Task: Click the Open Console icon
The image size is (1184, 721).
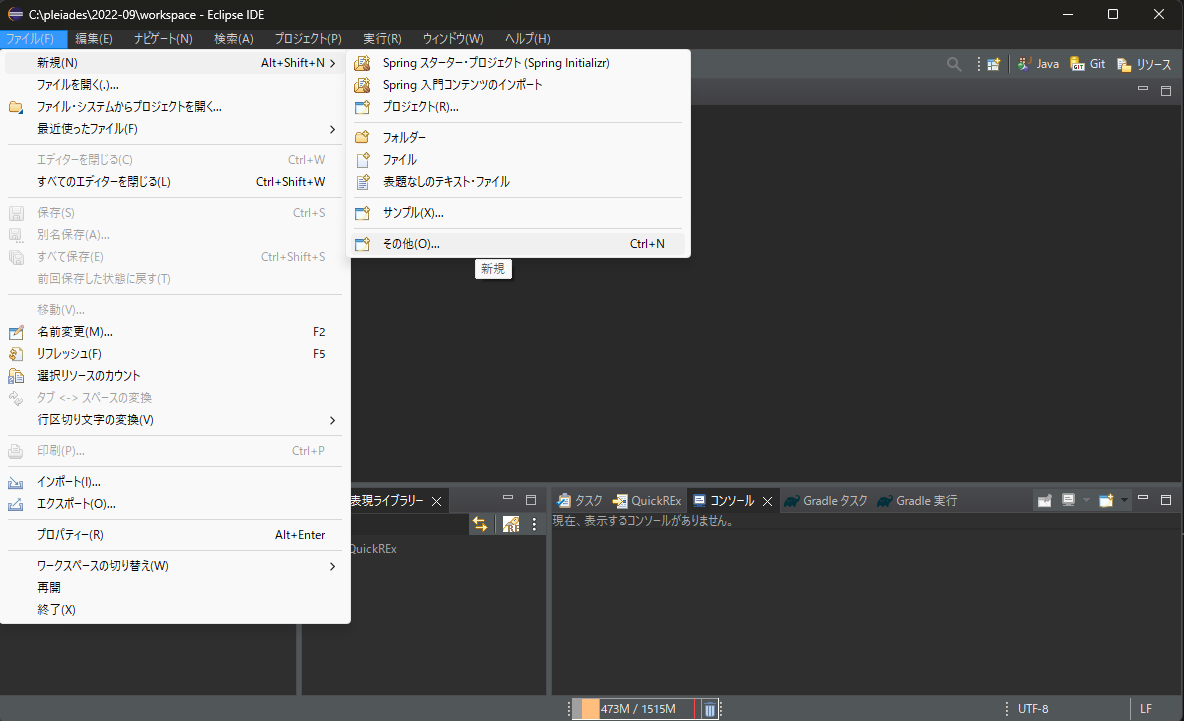Action: pos(1106,501)
